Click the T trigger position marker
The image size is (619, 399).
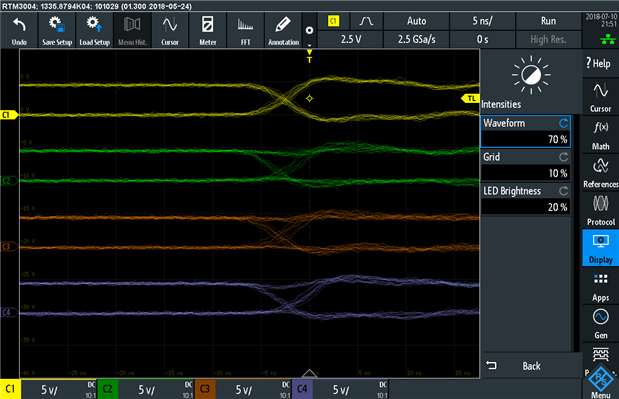pyautogui.click(x=310, y=57)
